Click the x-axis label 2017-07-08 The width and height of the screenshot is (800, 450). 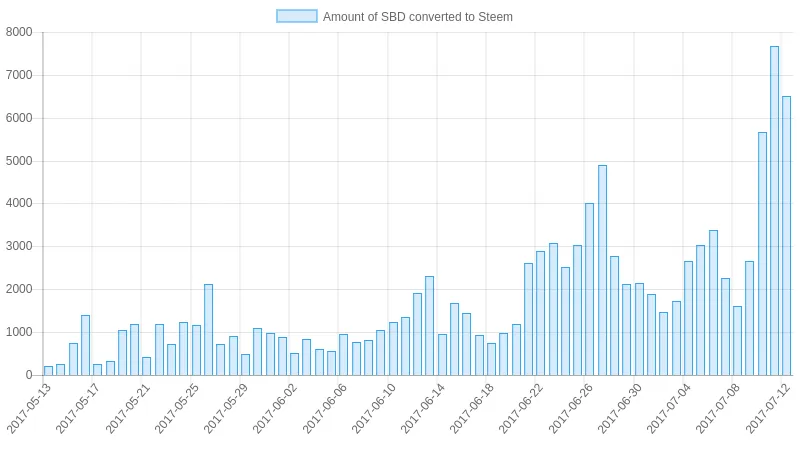718,409
